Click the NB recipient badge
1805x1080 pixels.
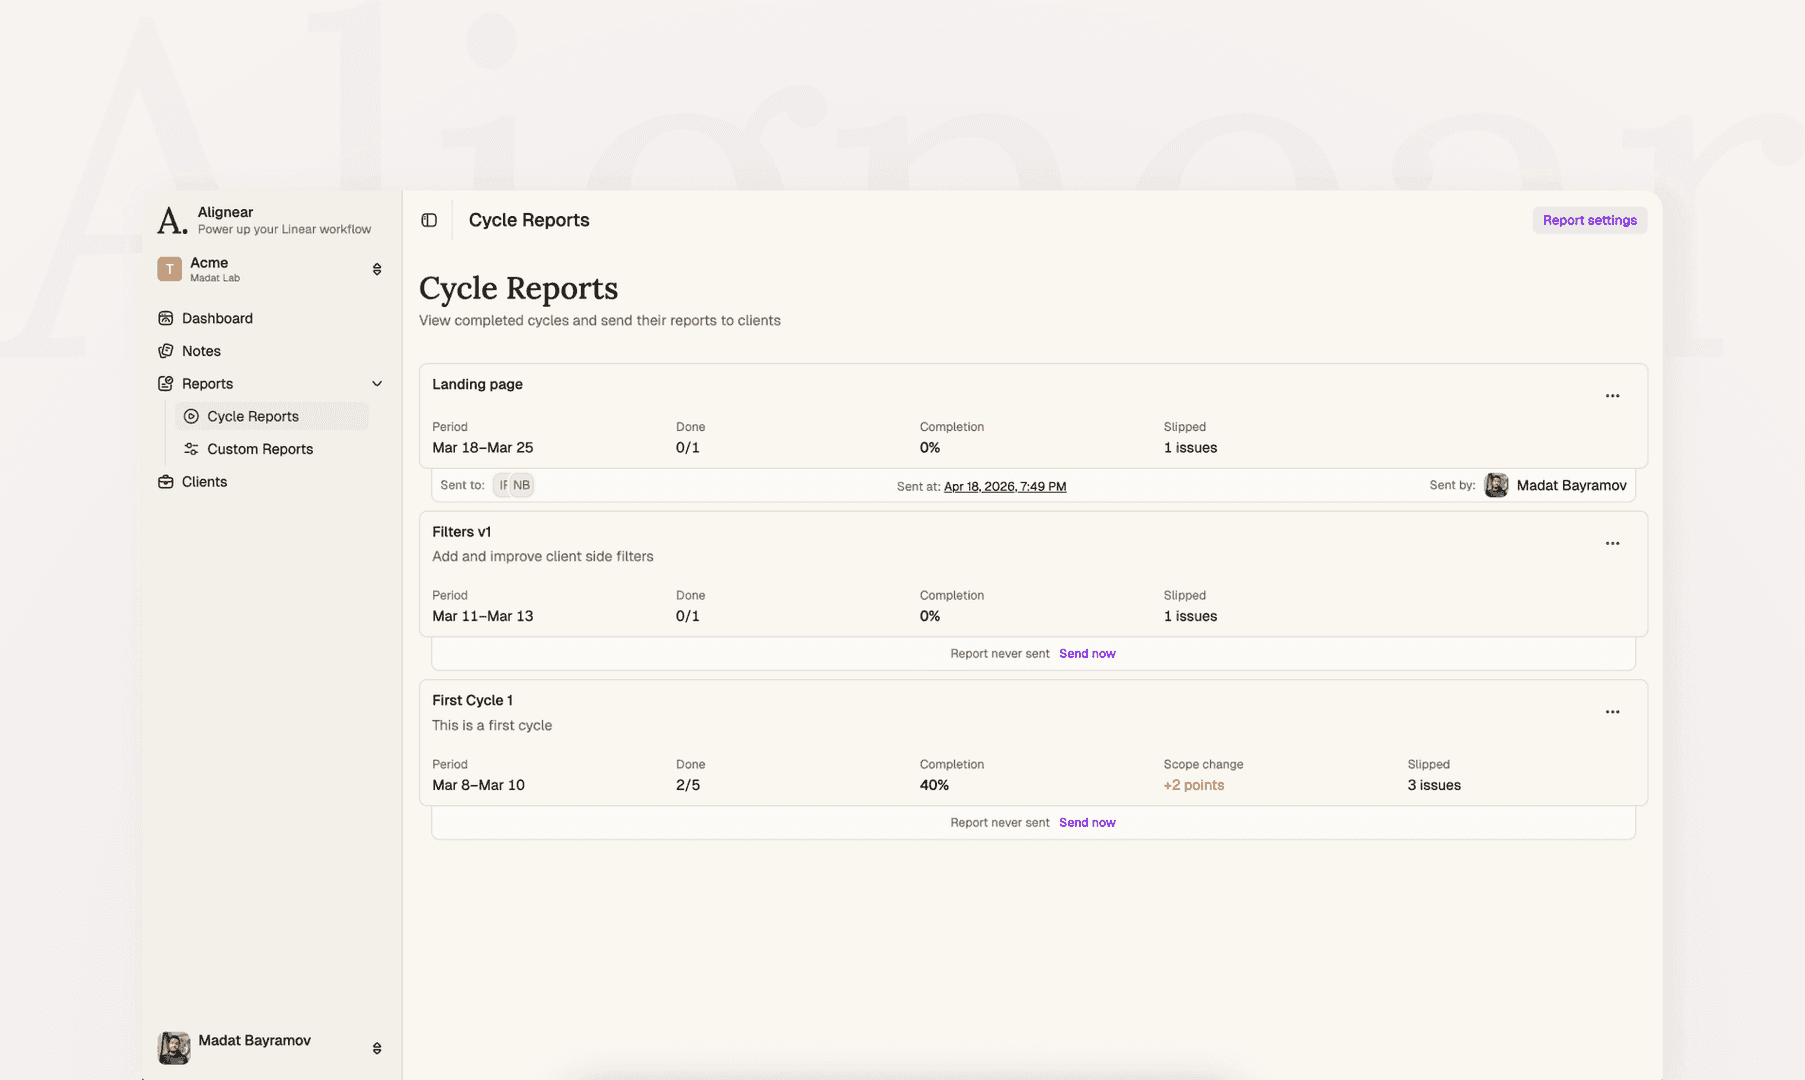pos(522,485)
